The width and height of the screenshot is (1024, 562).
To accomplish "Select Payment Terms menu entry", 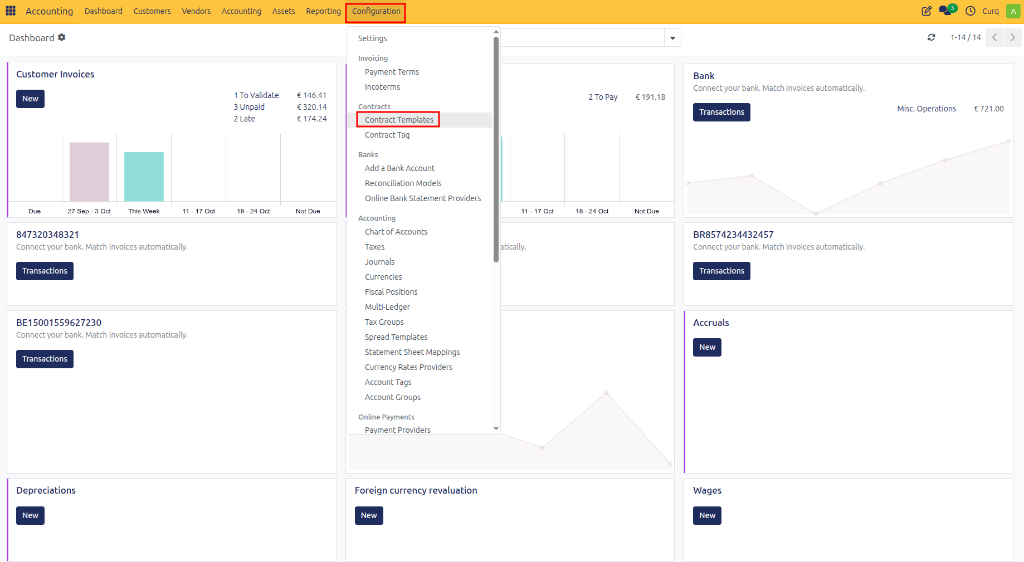I will [392, 72].
